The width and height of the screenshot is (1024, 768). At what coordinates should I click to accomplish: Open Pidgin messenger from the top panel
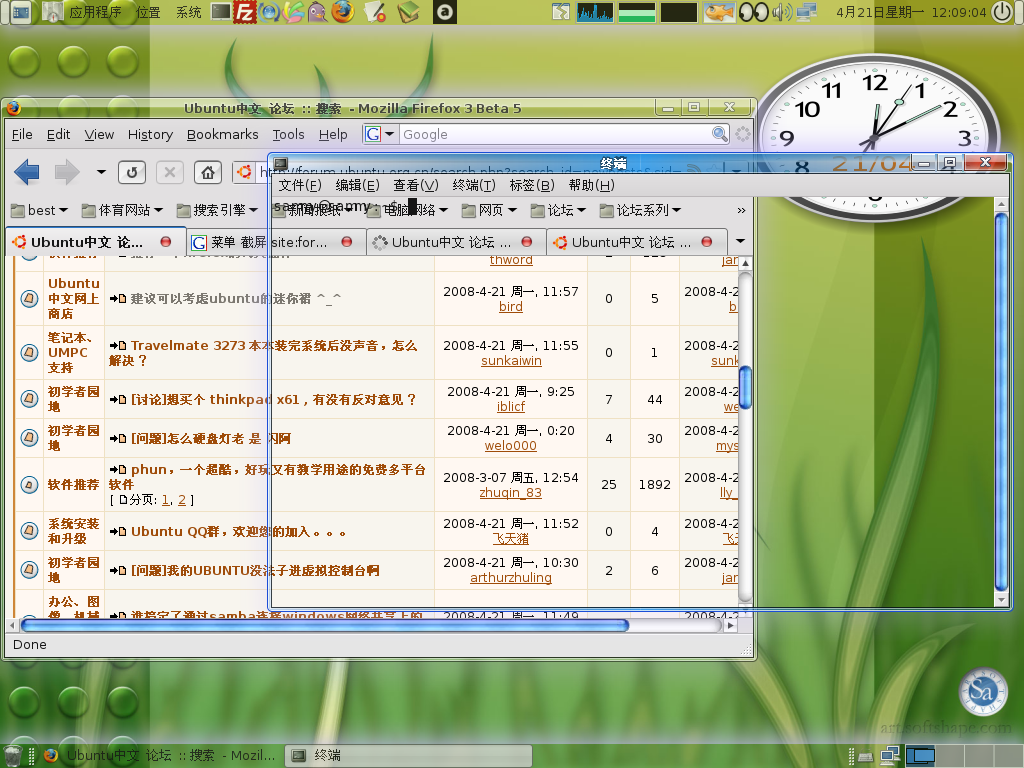(x=317, y=12)
